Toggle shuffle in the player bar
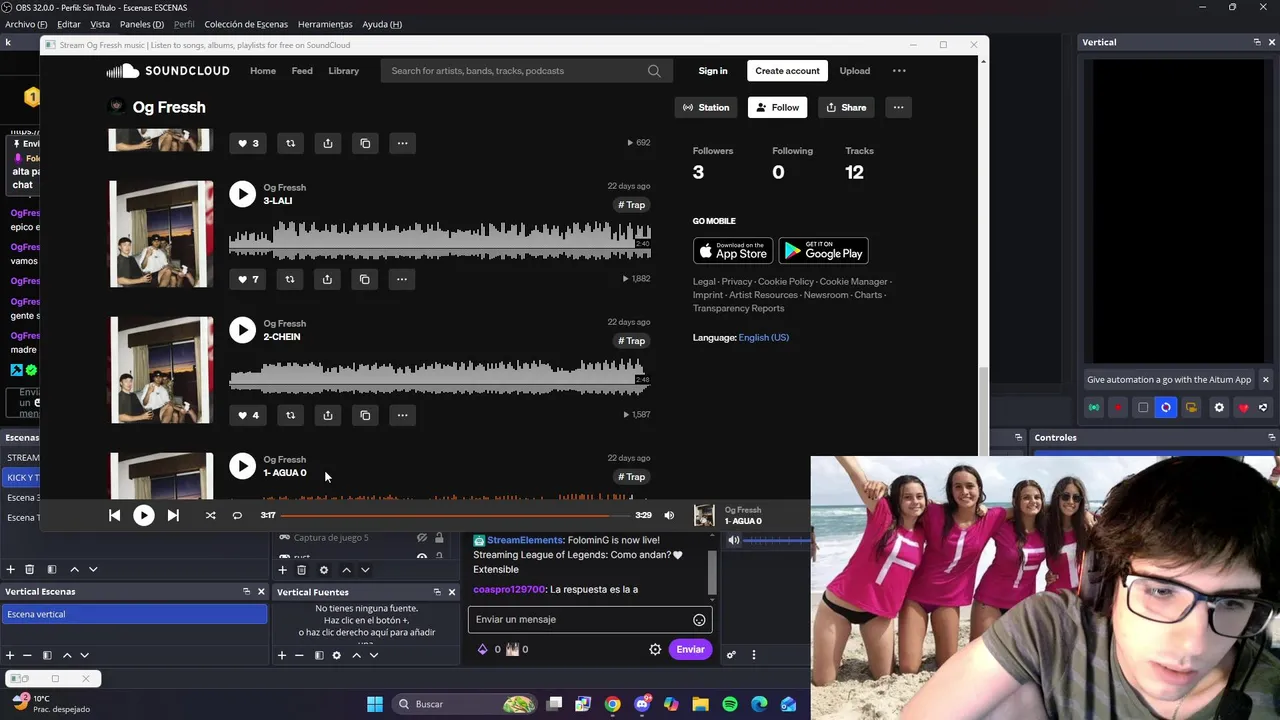This screenshot has height=720, width=1280. click(210, 515)
